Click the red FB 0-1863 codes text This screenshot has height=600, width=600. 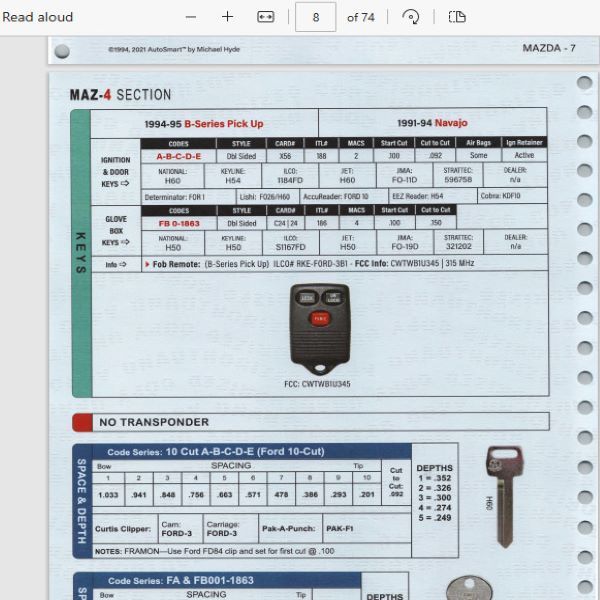pos(178,224)
